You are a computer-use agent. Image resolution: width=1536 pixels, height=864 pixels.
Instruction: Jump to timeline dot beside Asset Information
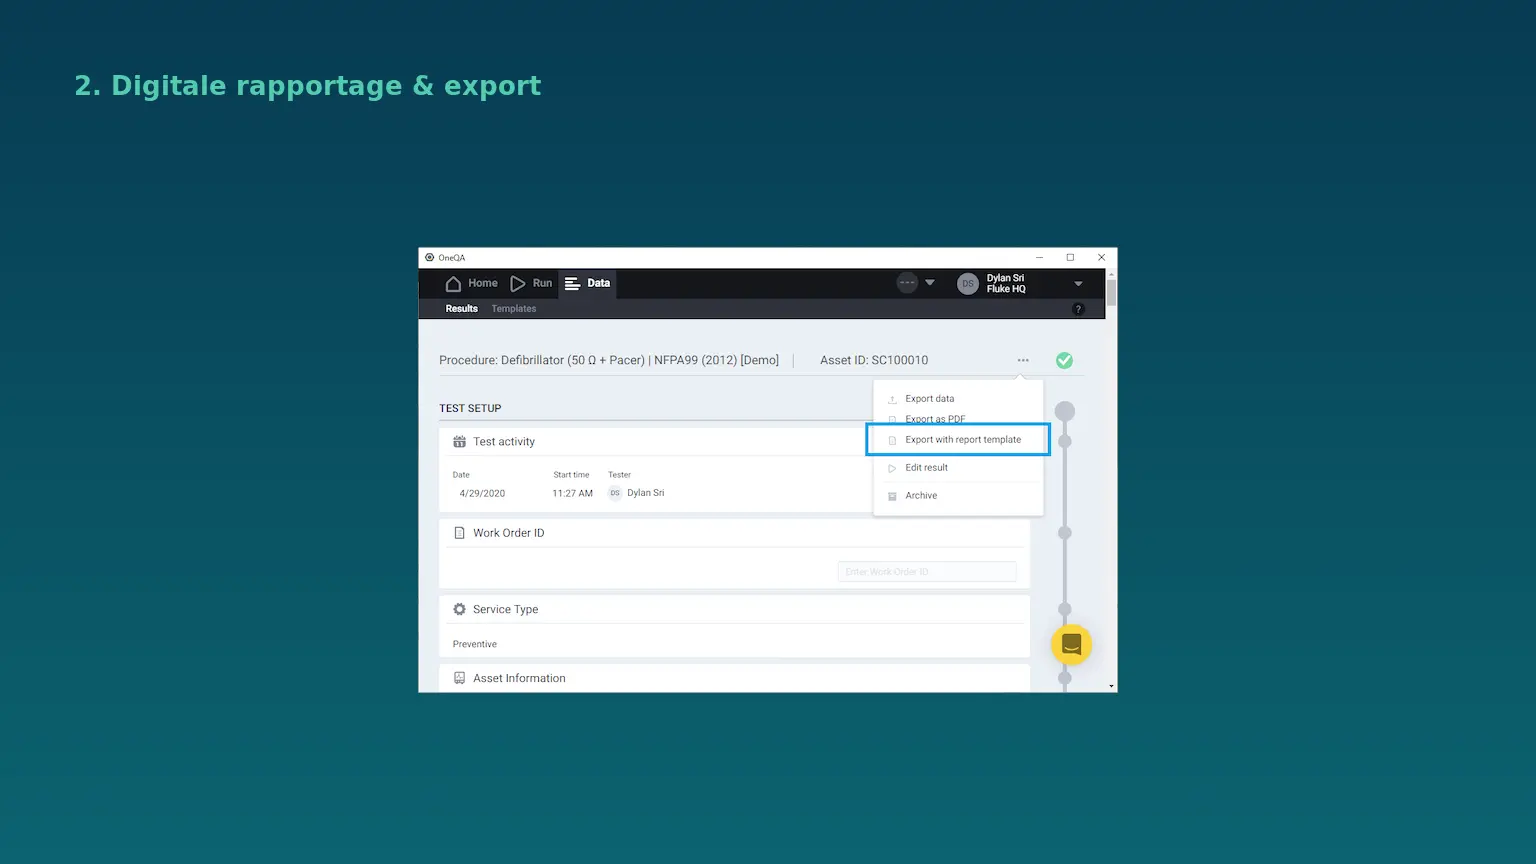(1065, 678)
